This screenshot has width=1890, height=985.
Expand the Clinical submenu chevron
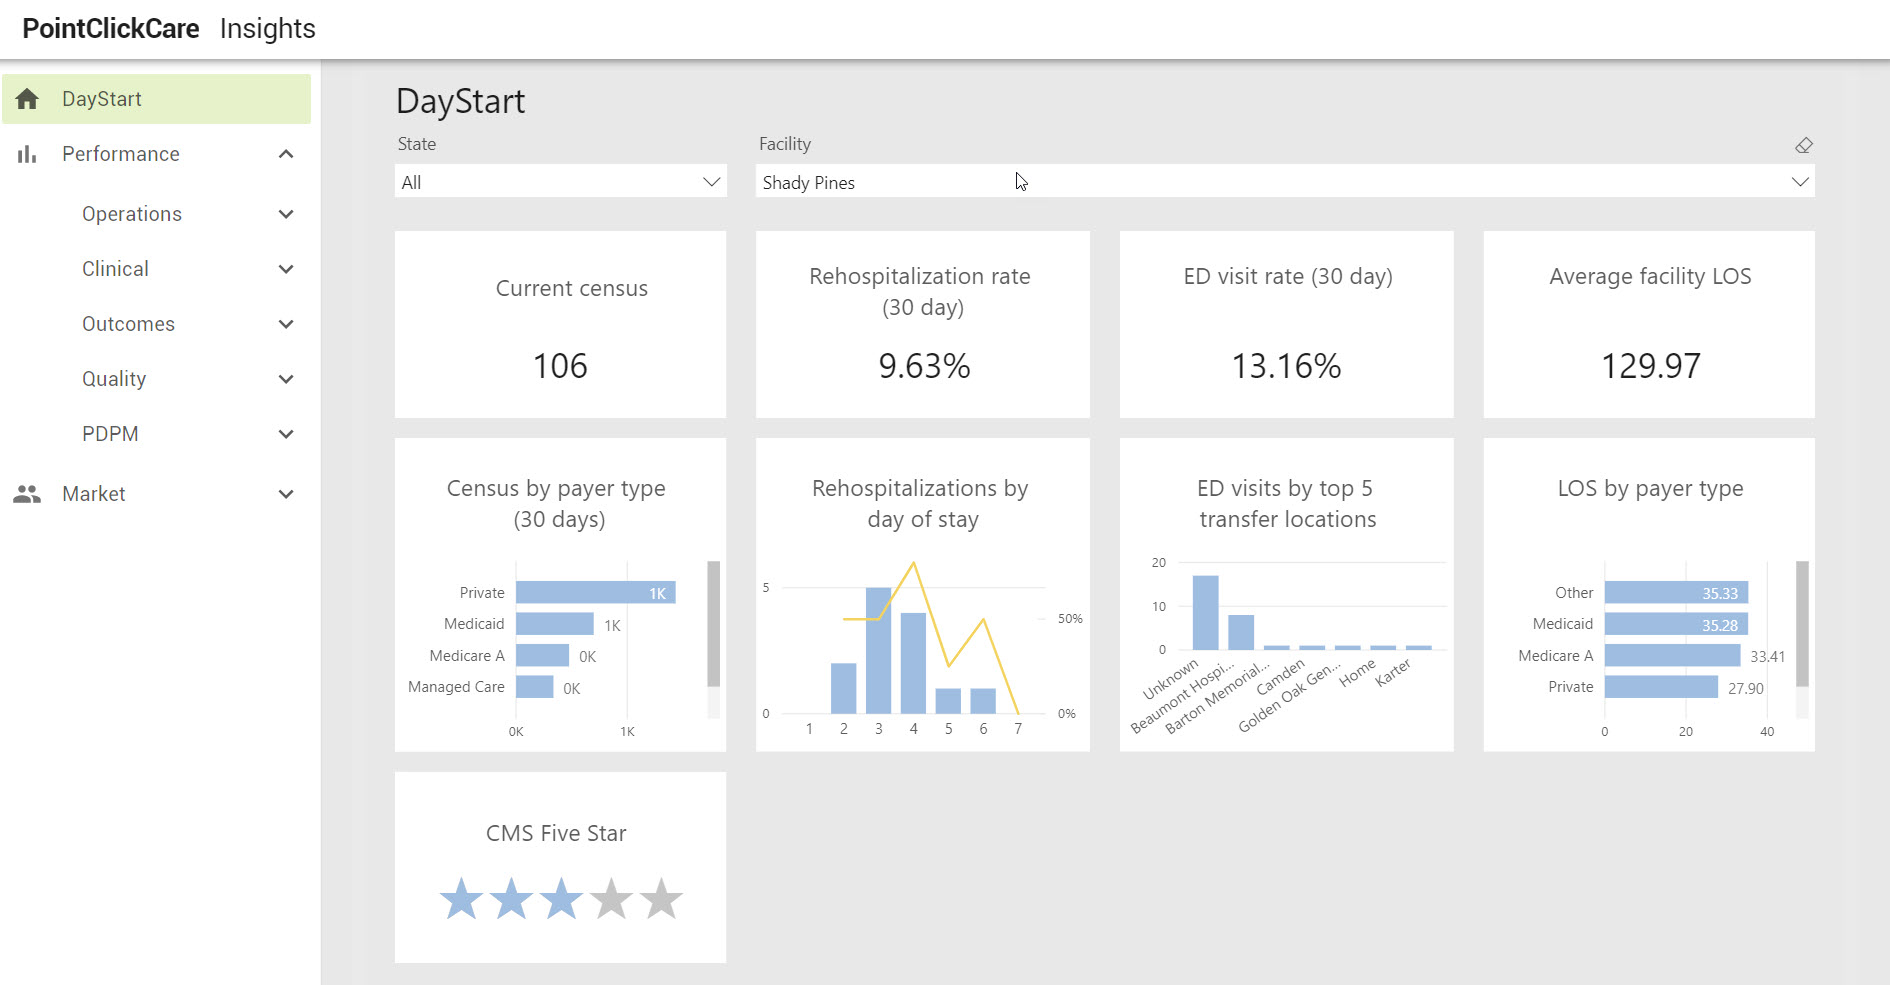[x=286, y=269]
